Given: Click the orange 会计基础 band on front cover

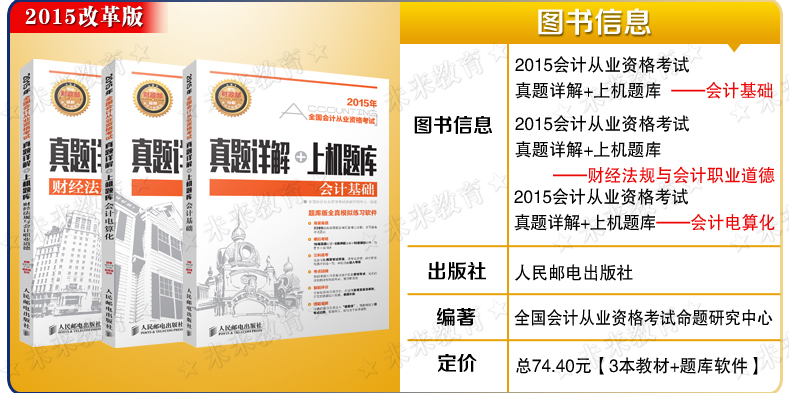Looking at the screenshot, I should point(293,189).
